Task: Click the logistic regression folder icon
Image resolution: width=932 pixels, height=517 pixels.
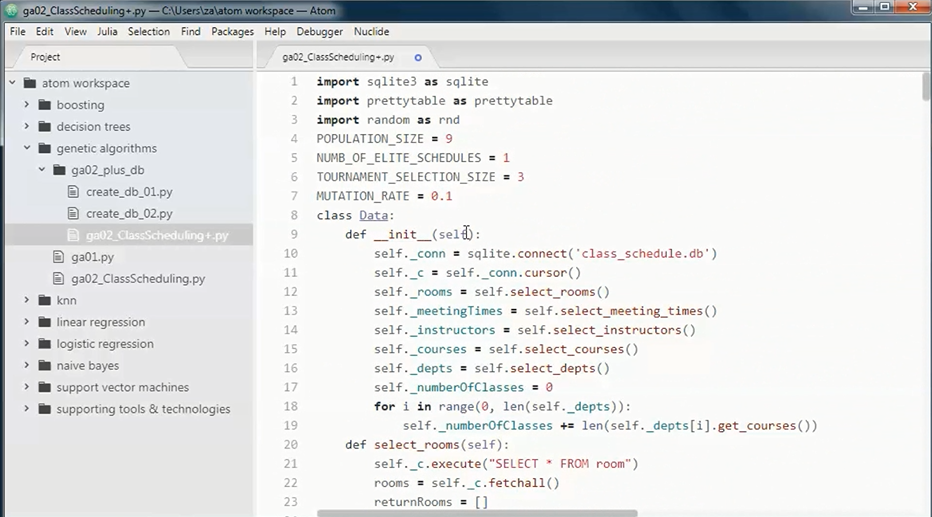Action: 45,343
